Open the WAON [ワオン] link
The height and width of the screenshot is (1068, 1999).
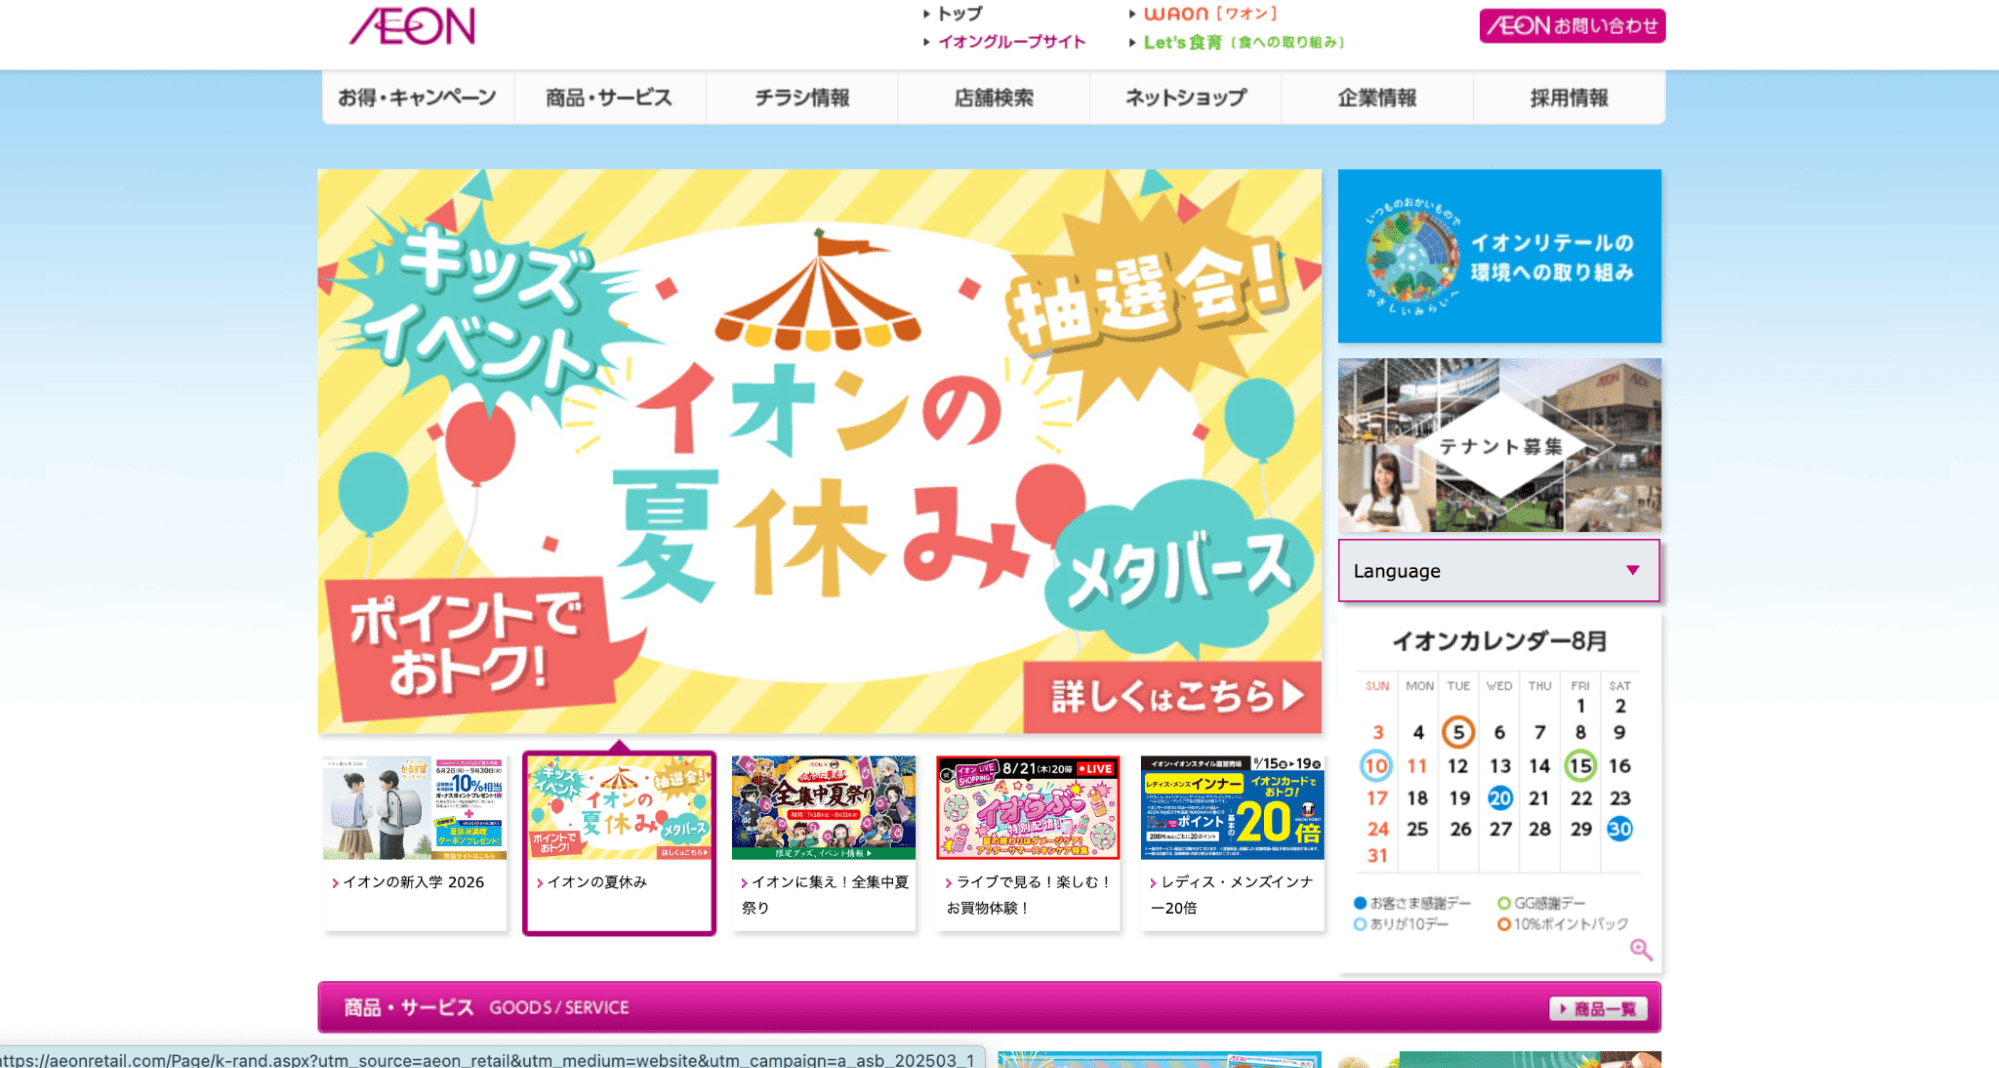tap(1210, 14)
